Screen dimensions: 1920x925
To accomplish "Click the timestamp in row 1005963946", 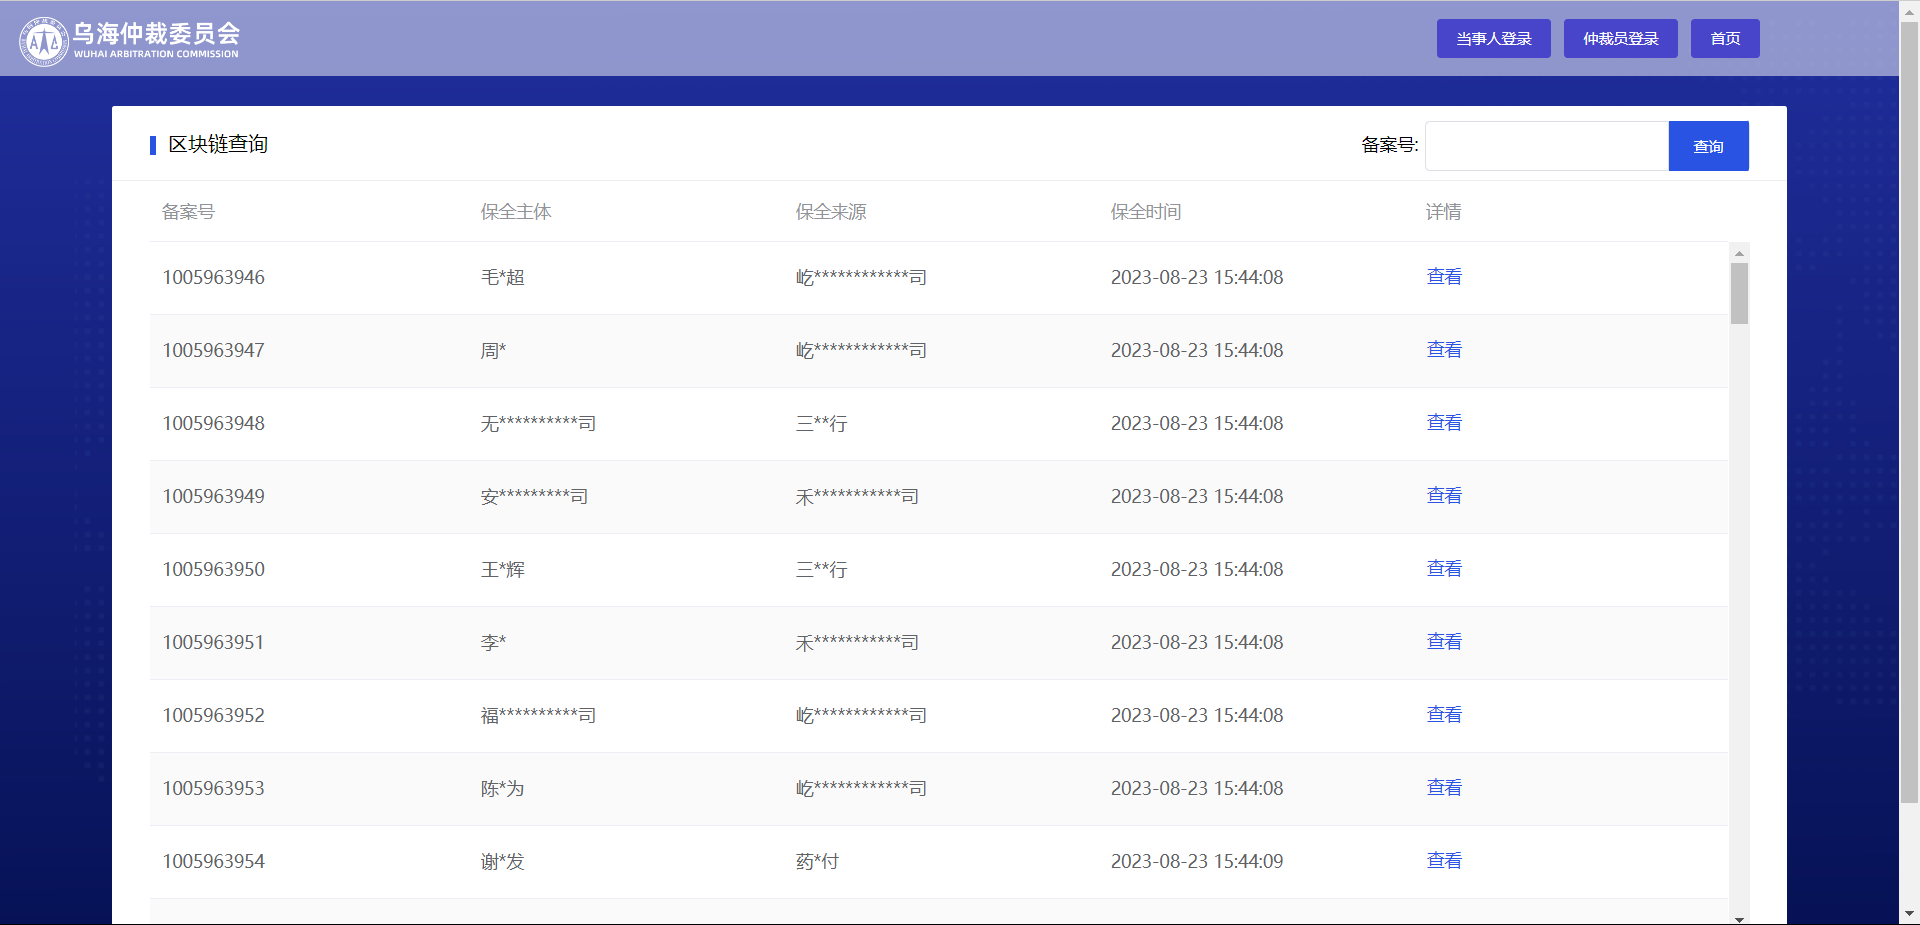I will (x=1197, y=277).
